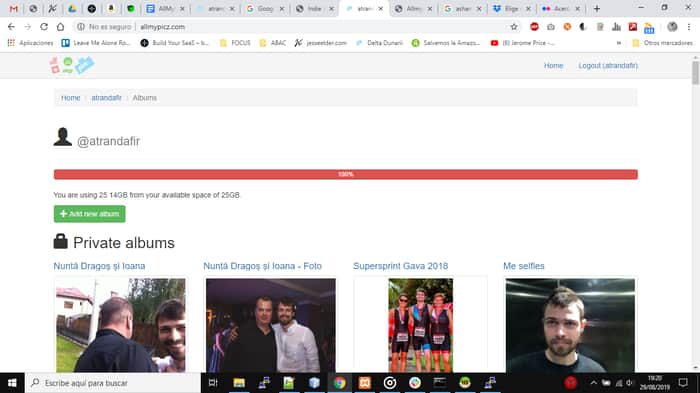The image size is (700, 393).
Task: Open the terminal window taskbar icon
Action: point(440,383)
